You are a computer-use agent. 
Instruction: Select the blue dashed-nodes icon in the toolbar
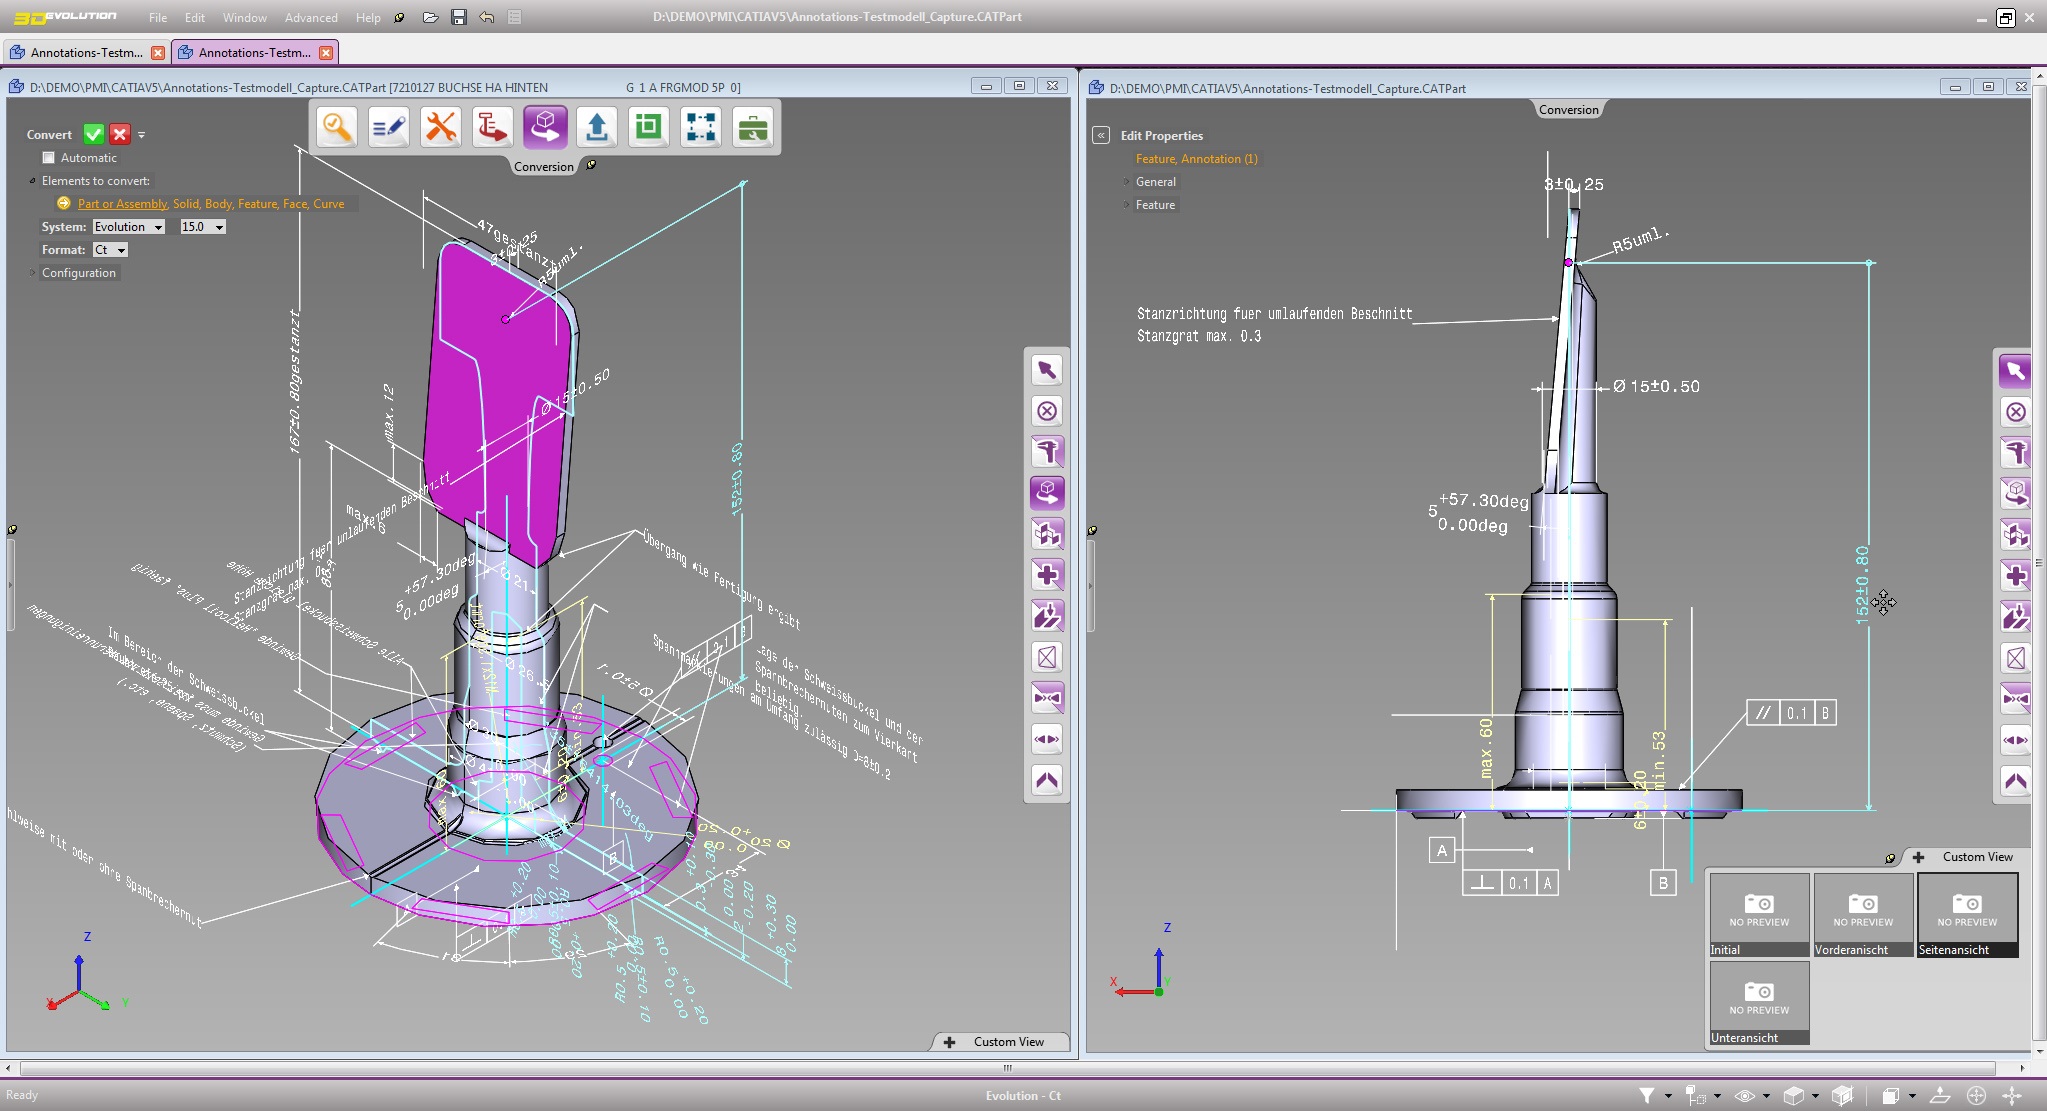click(x=701, y=127)
